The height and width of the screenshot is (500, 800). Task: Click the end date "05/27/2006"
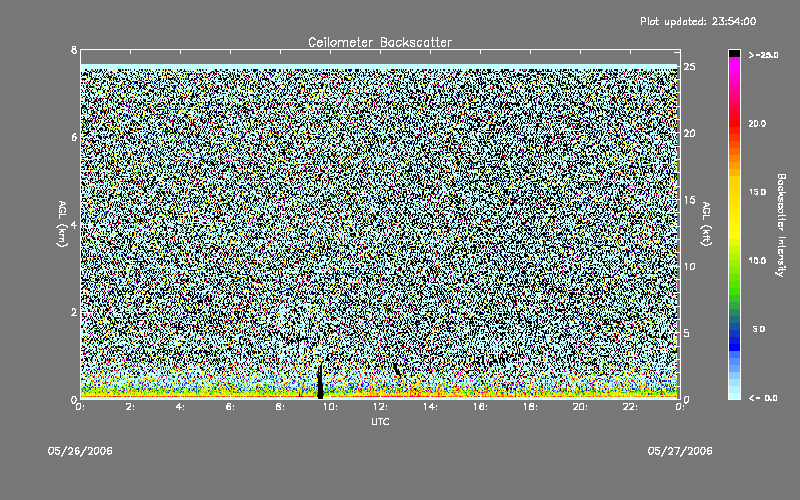pyautogui.click(x=680, y=451)
